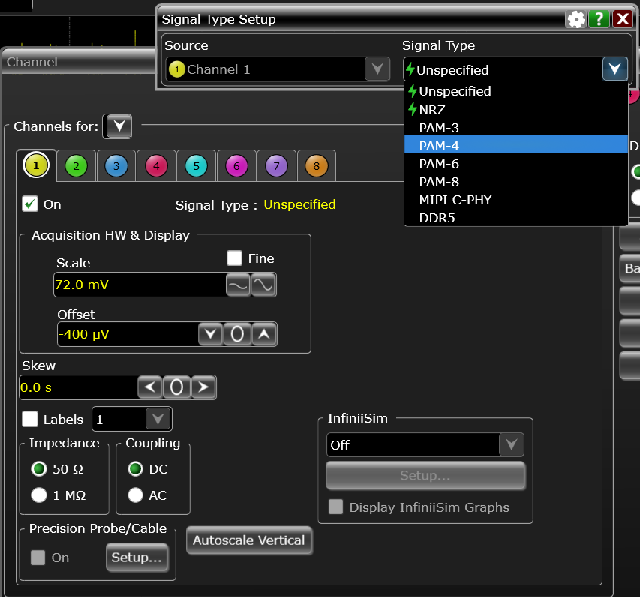The height and width of the screenshot is (597, 640).
Task: Toggle Precision Probe/Cable On checkbox
Action: coord(38,557)
